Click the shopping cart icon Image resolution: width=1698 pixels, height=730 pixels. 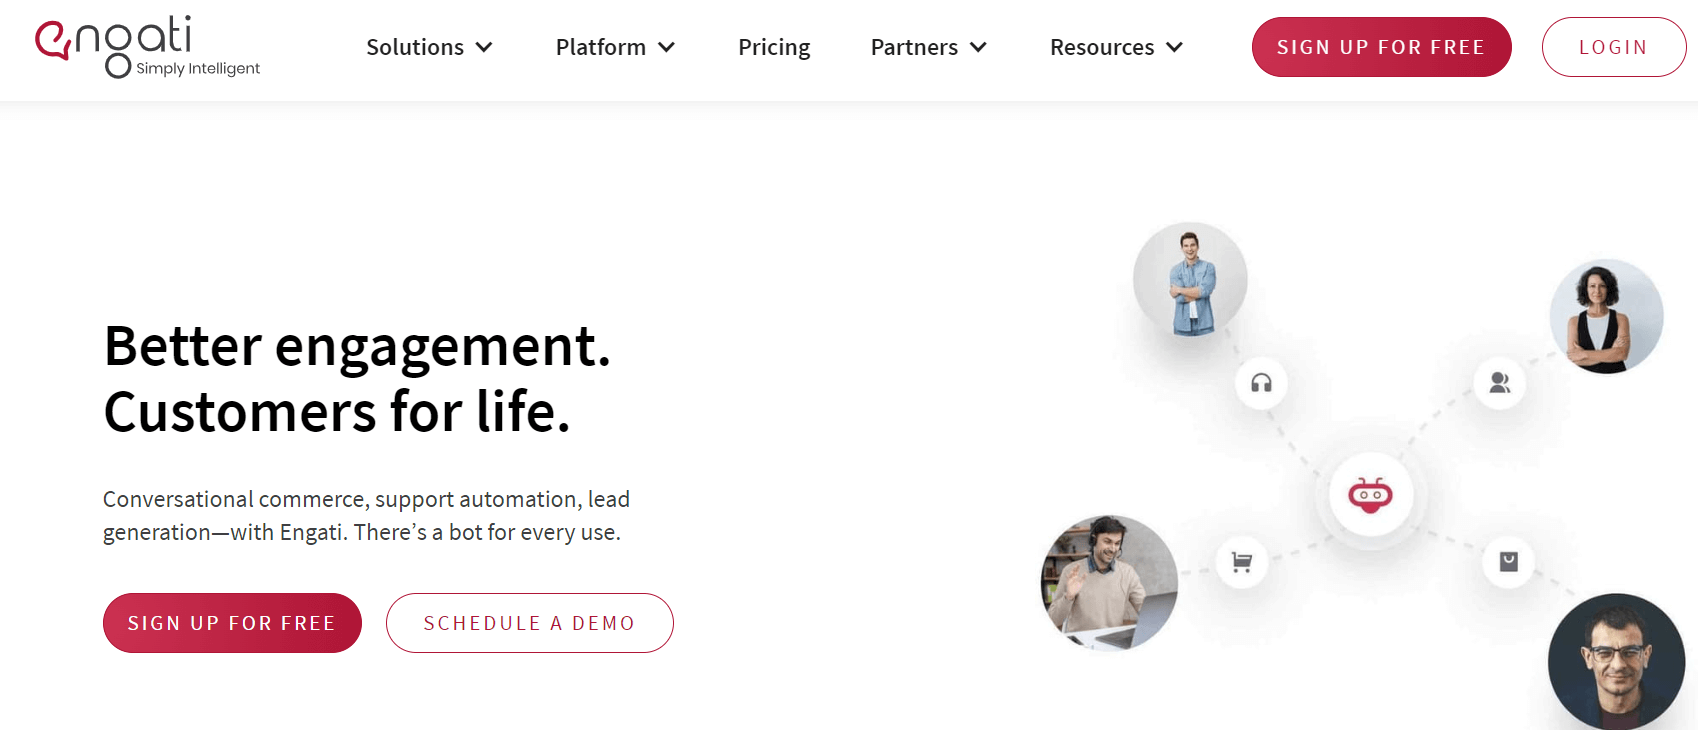click(x=1242, y=562)
